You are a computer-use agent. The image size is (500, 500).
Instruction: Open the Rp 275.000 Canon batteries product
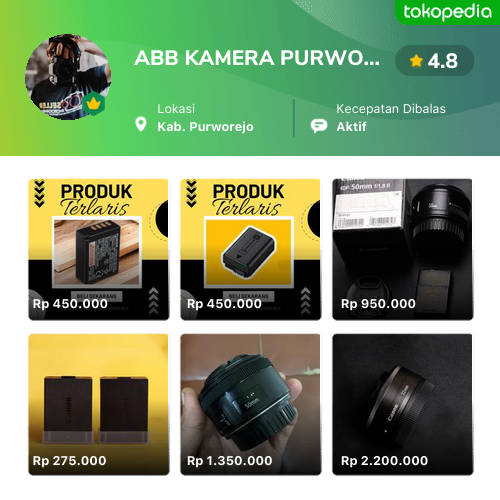click(99, 404)
